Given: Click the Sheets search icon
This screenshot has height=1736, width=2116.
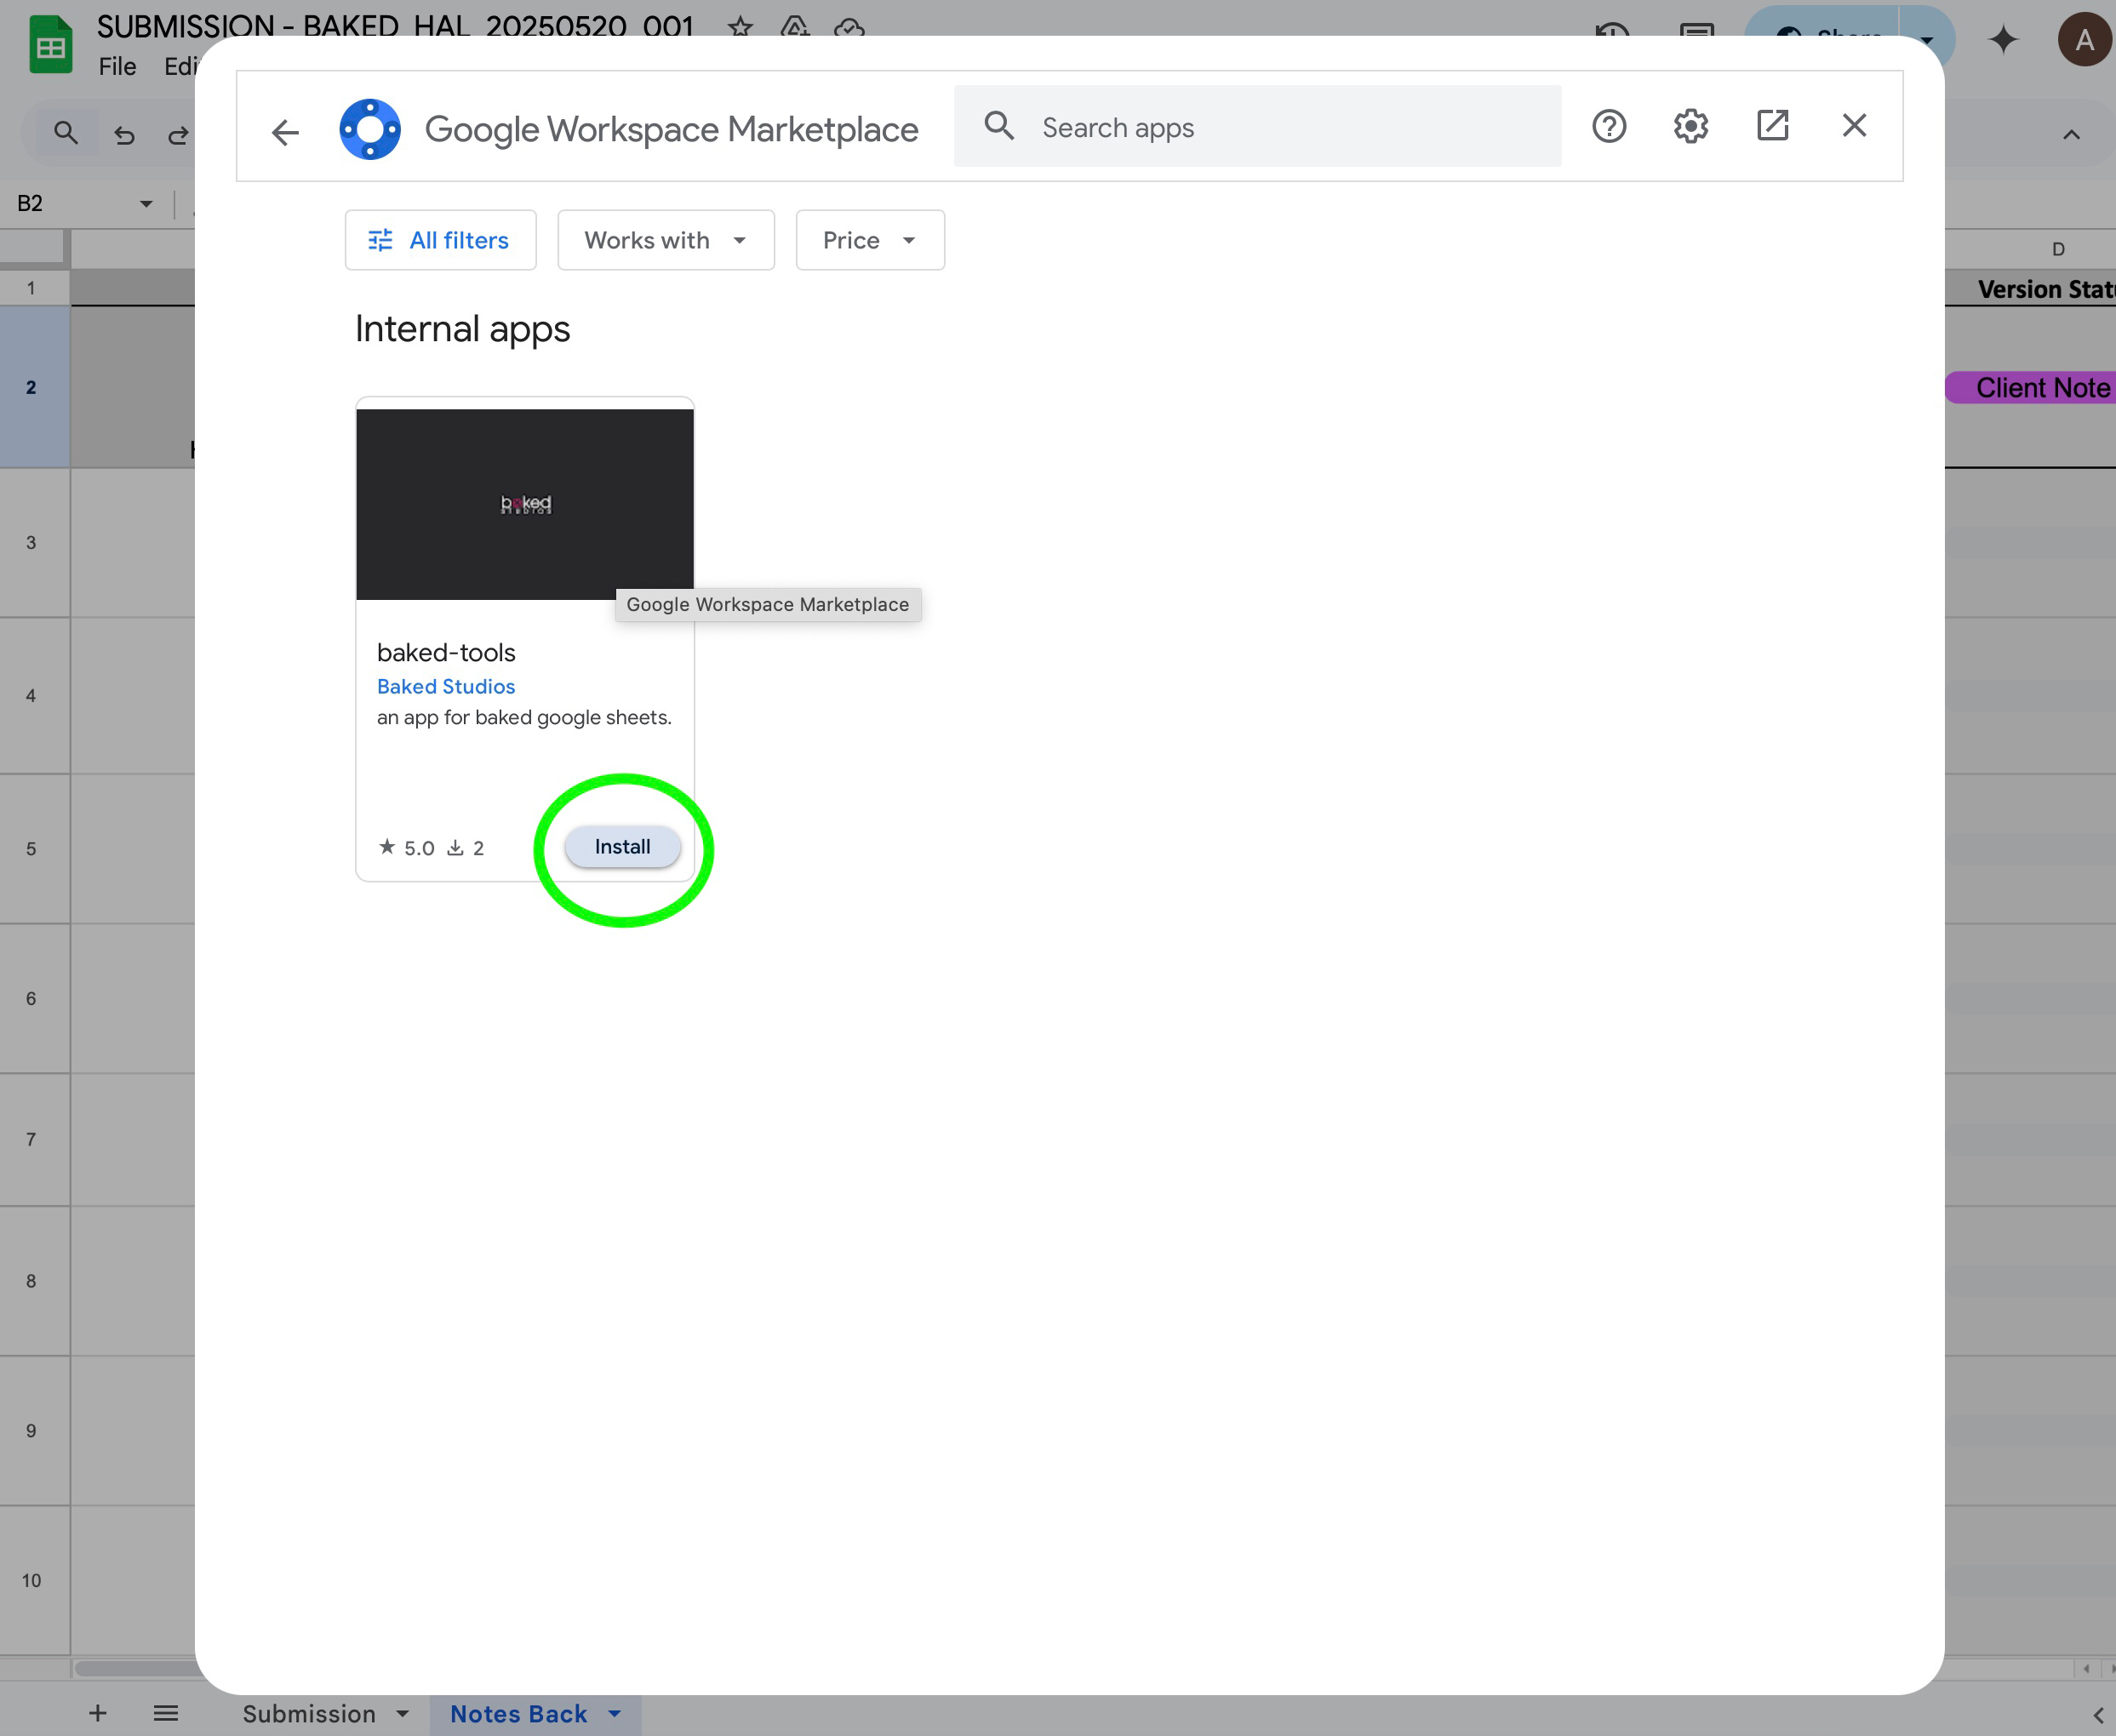Looking at the screenshot, I should click(66, 133).
